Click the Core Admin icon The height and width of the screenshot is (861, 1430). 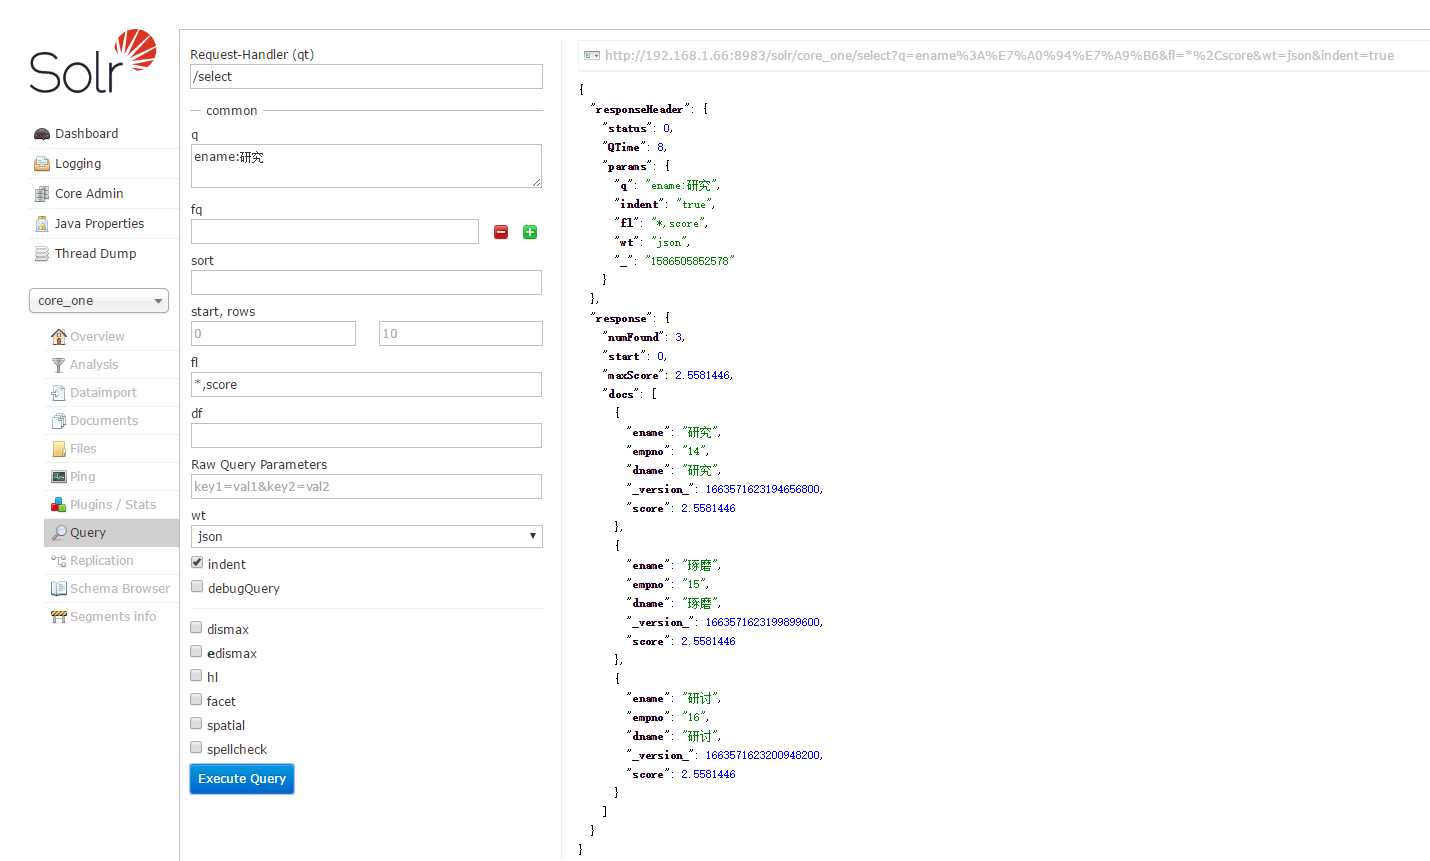point(42,194)
